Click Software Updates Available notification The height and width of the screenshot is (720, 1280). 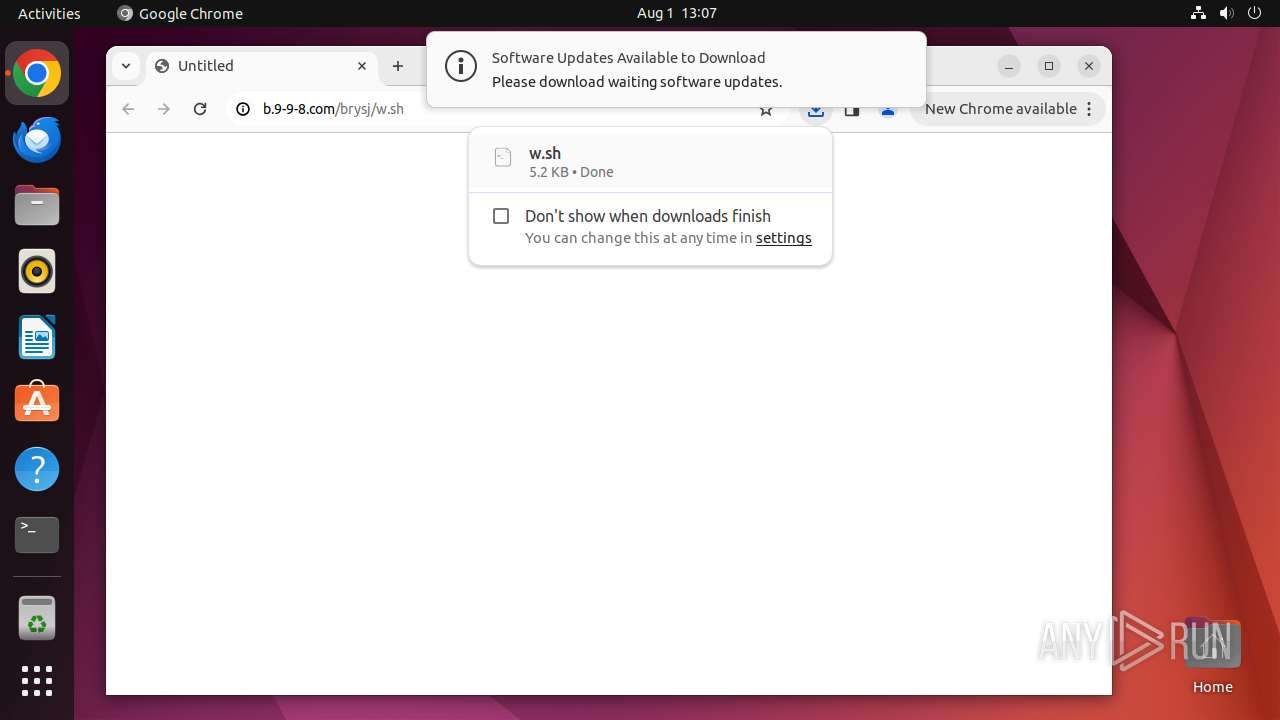tap(676, 69)
